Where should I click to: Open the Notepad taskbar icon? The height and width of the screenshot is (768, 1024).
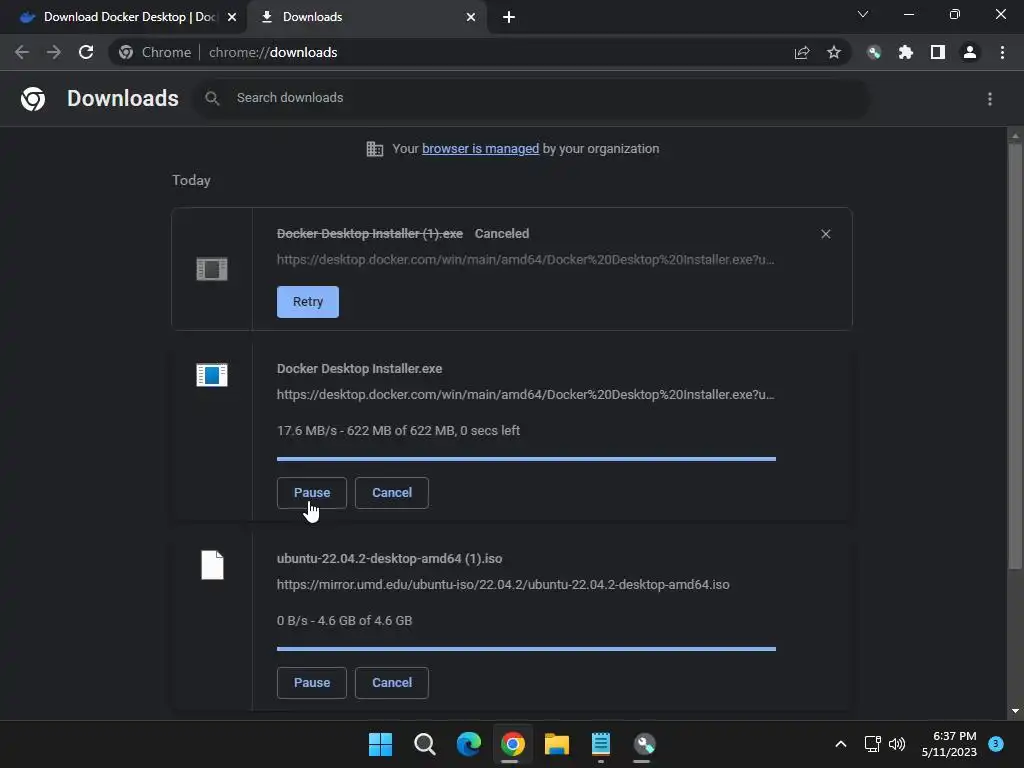tap(601, 744)
